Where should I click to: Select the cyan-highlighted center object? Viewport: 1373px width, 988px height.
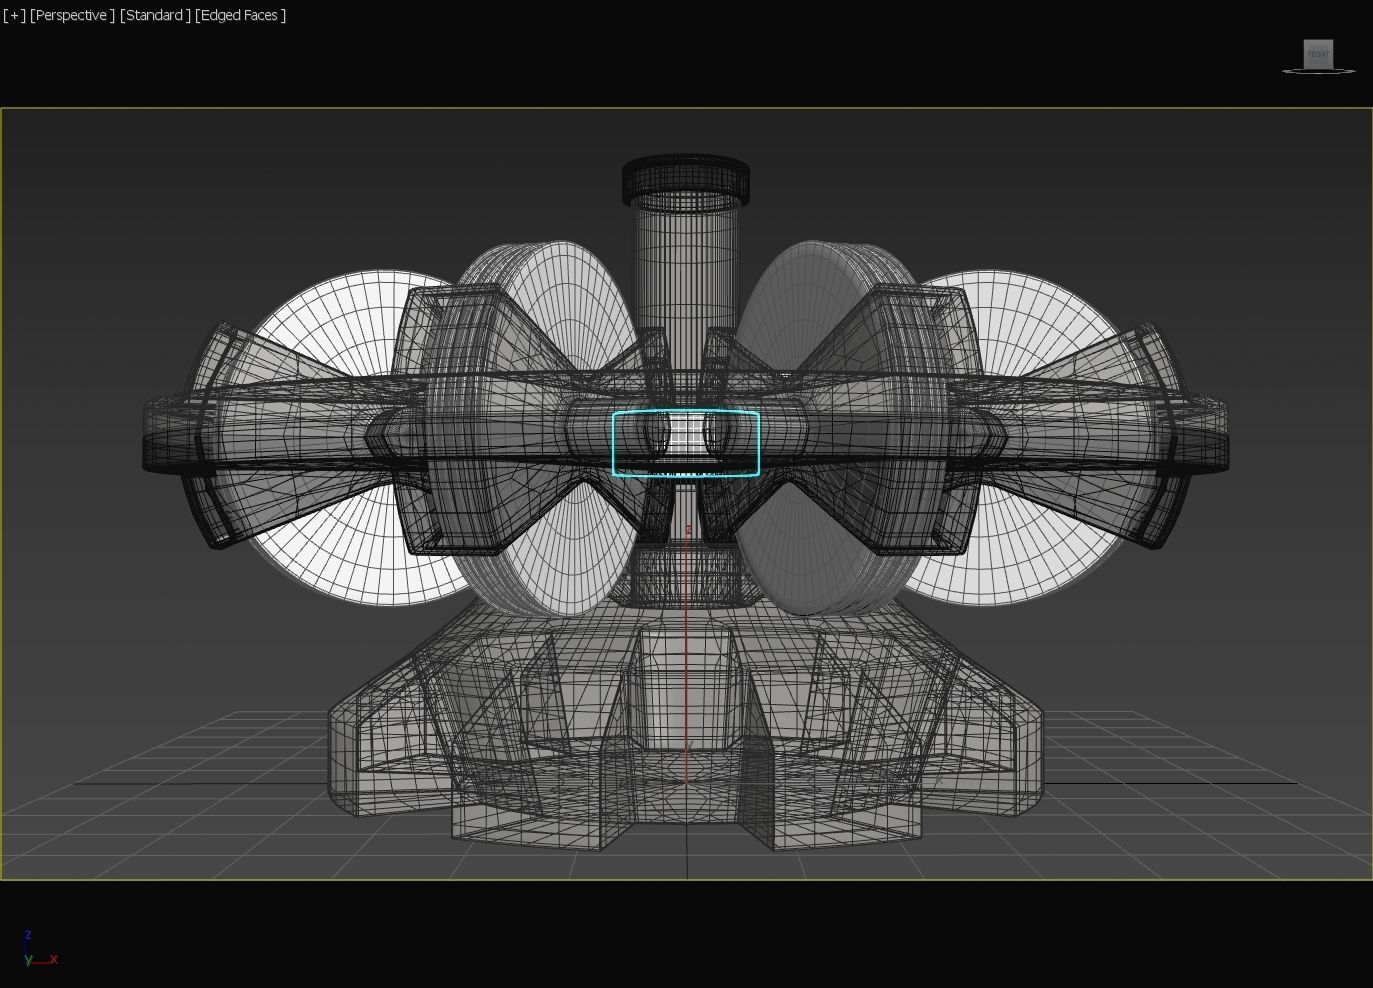(x=686, y=443)
